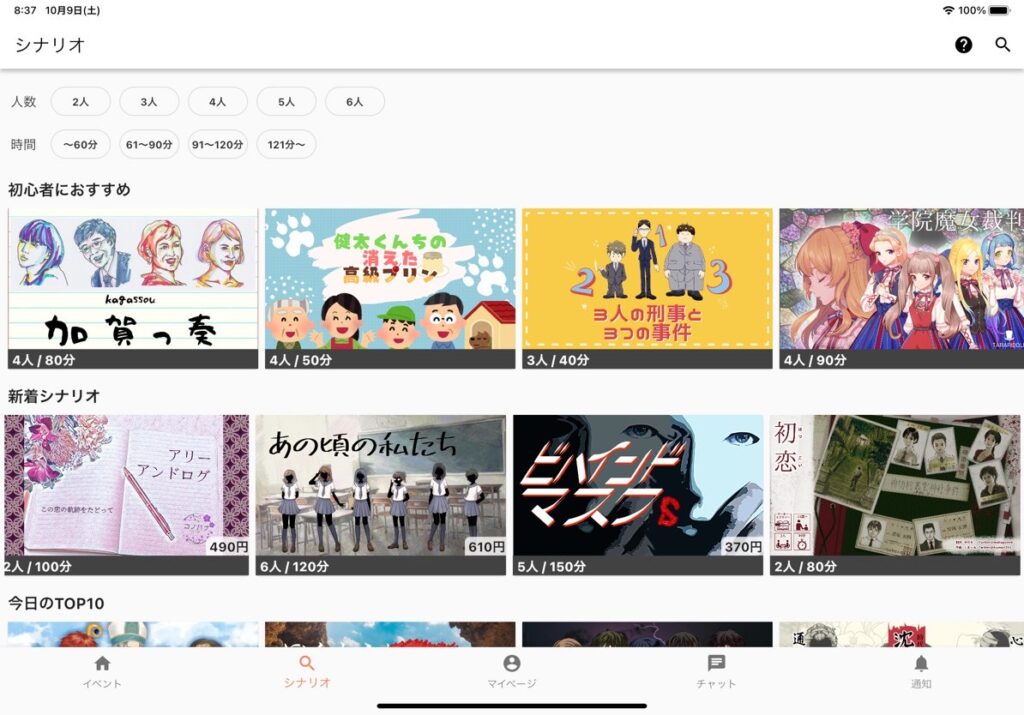This screenshot has width=1024, height=715.
Task: Toggle the 4人 player count filter
Action: (x=218, y=102)
